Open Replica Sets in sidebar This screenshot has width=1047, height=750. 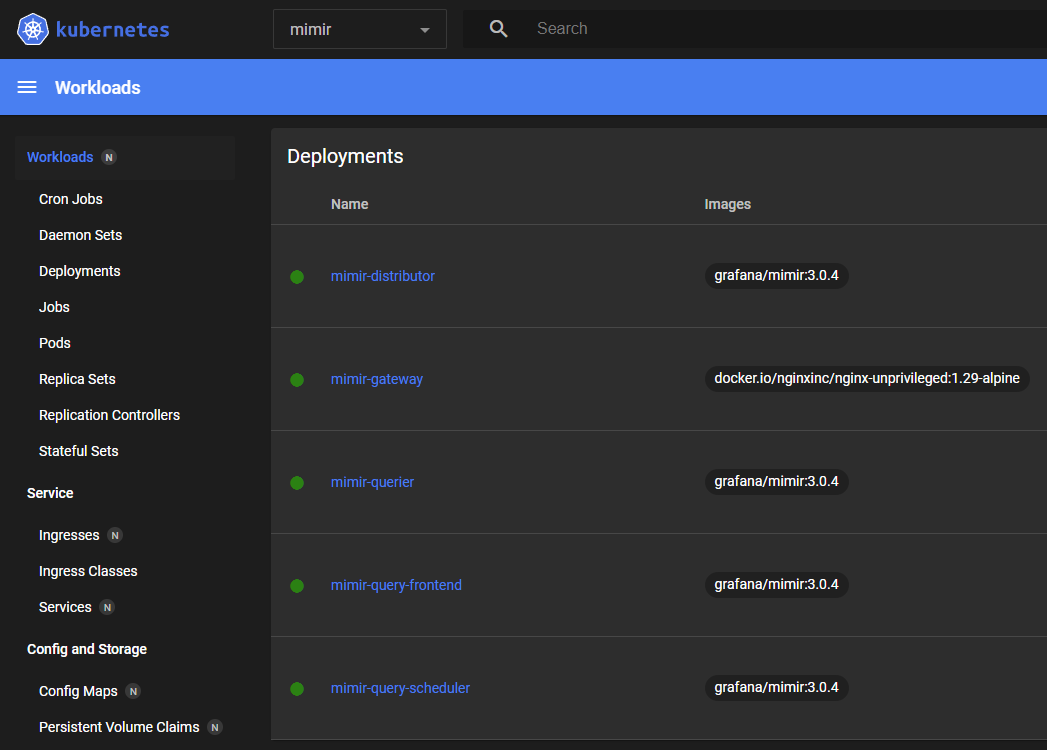point(77,379)
